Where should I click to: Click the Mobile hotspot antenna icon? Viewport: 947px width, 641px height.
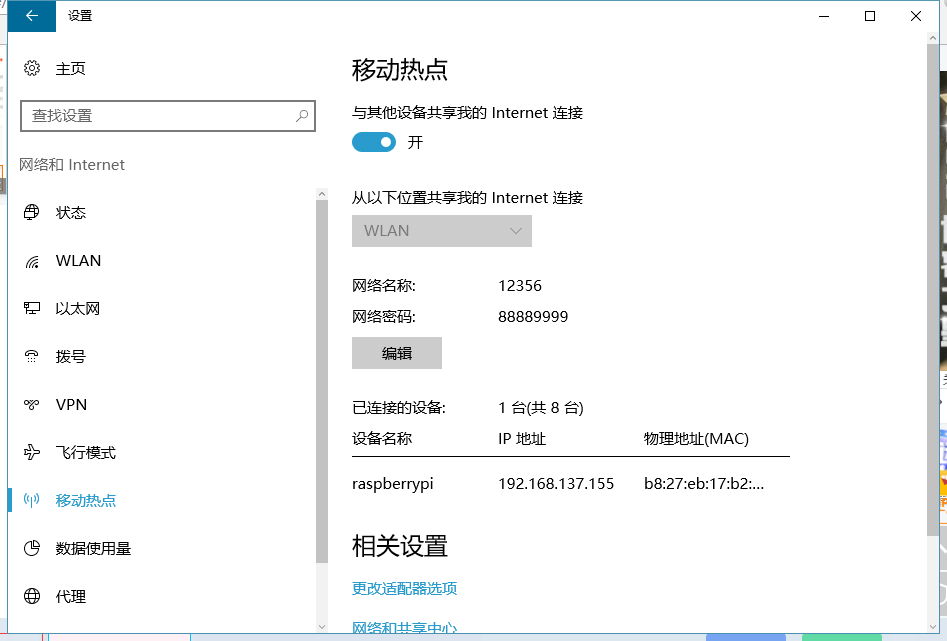31,500
